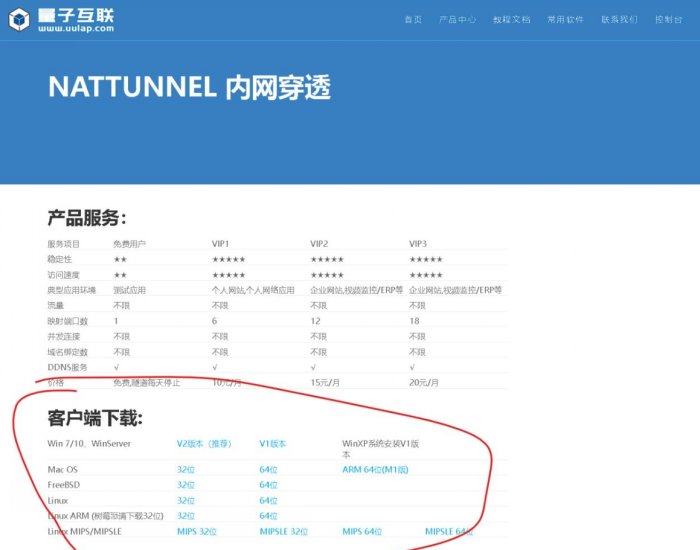This screenshot has width=700, height=550.
Task: Download the Mac OS 32位 client
Action: (x=186, y=470)
